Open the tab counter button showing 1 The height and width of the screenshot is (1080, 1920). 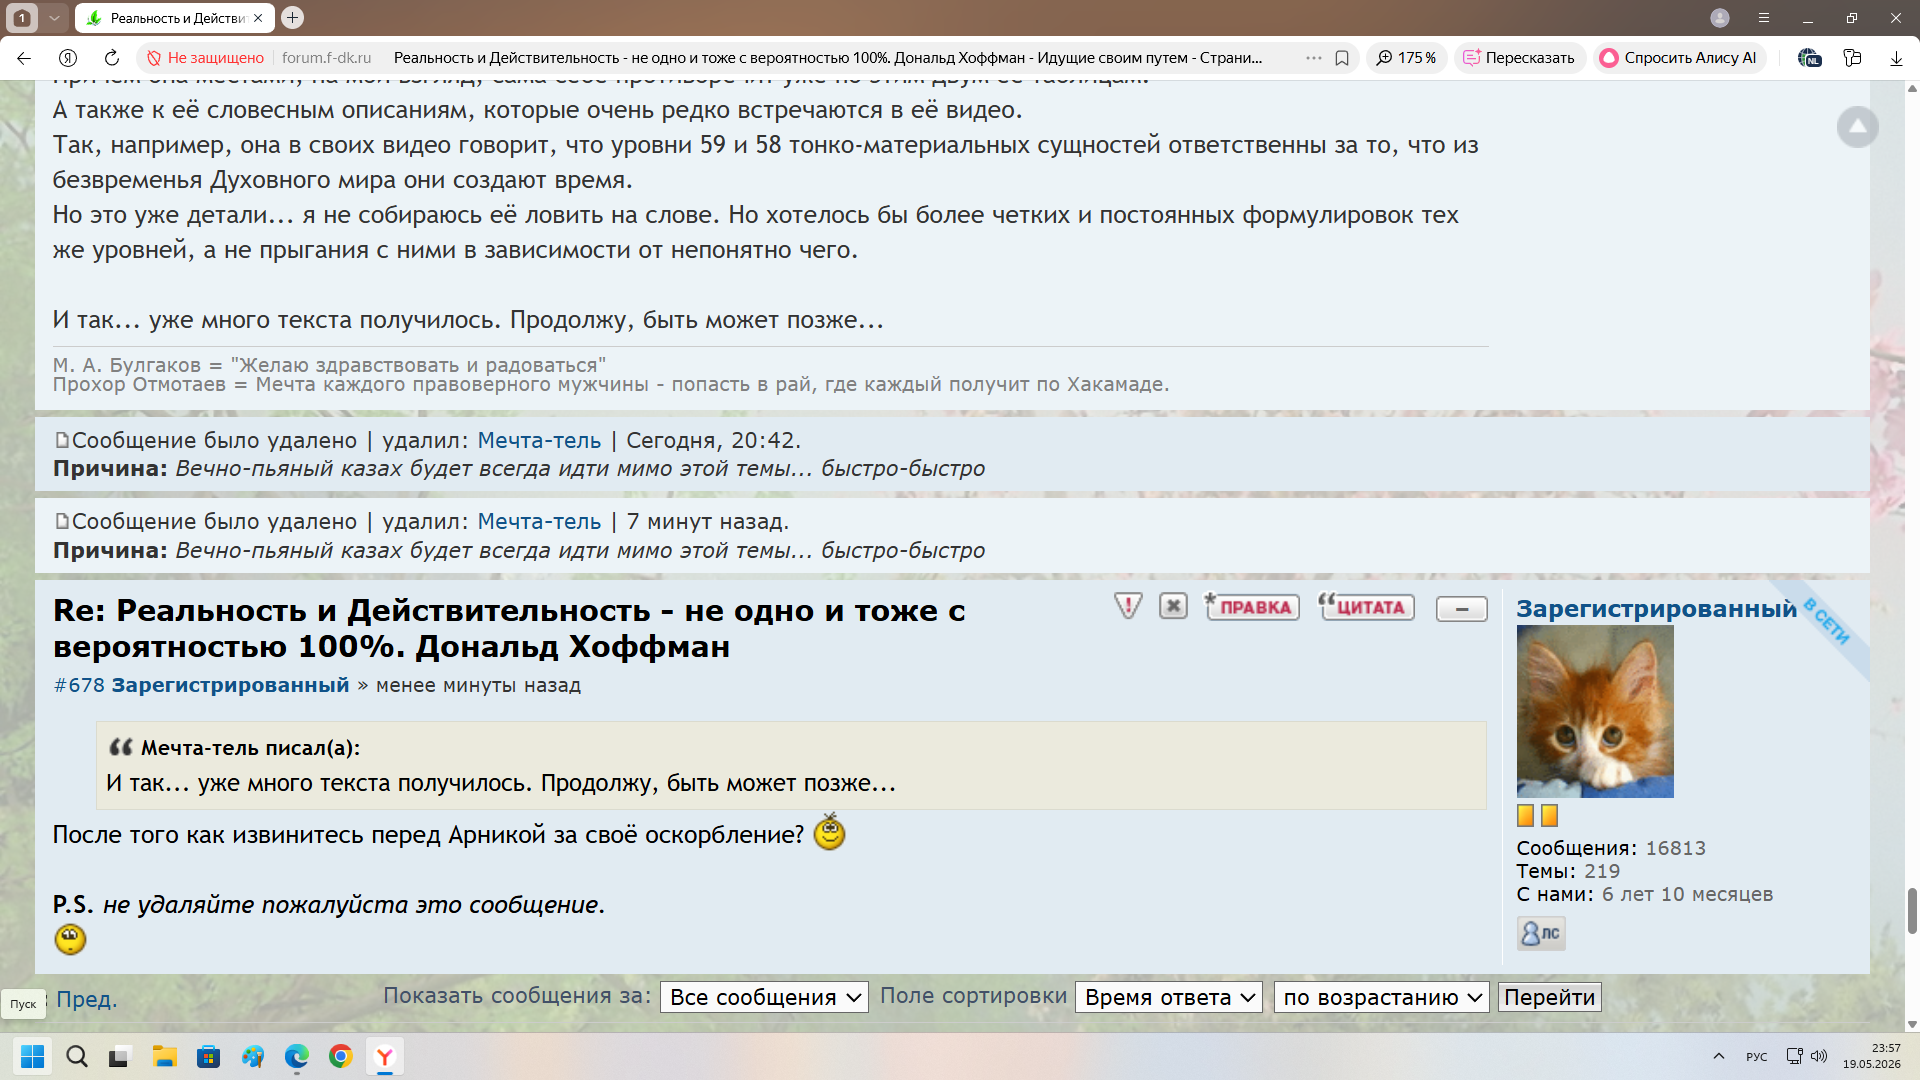click(x=22, y=18)
